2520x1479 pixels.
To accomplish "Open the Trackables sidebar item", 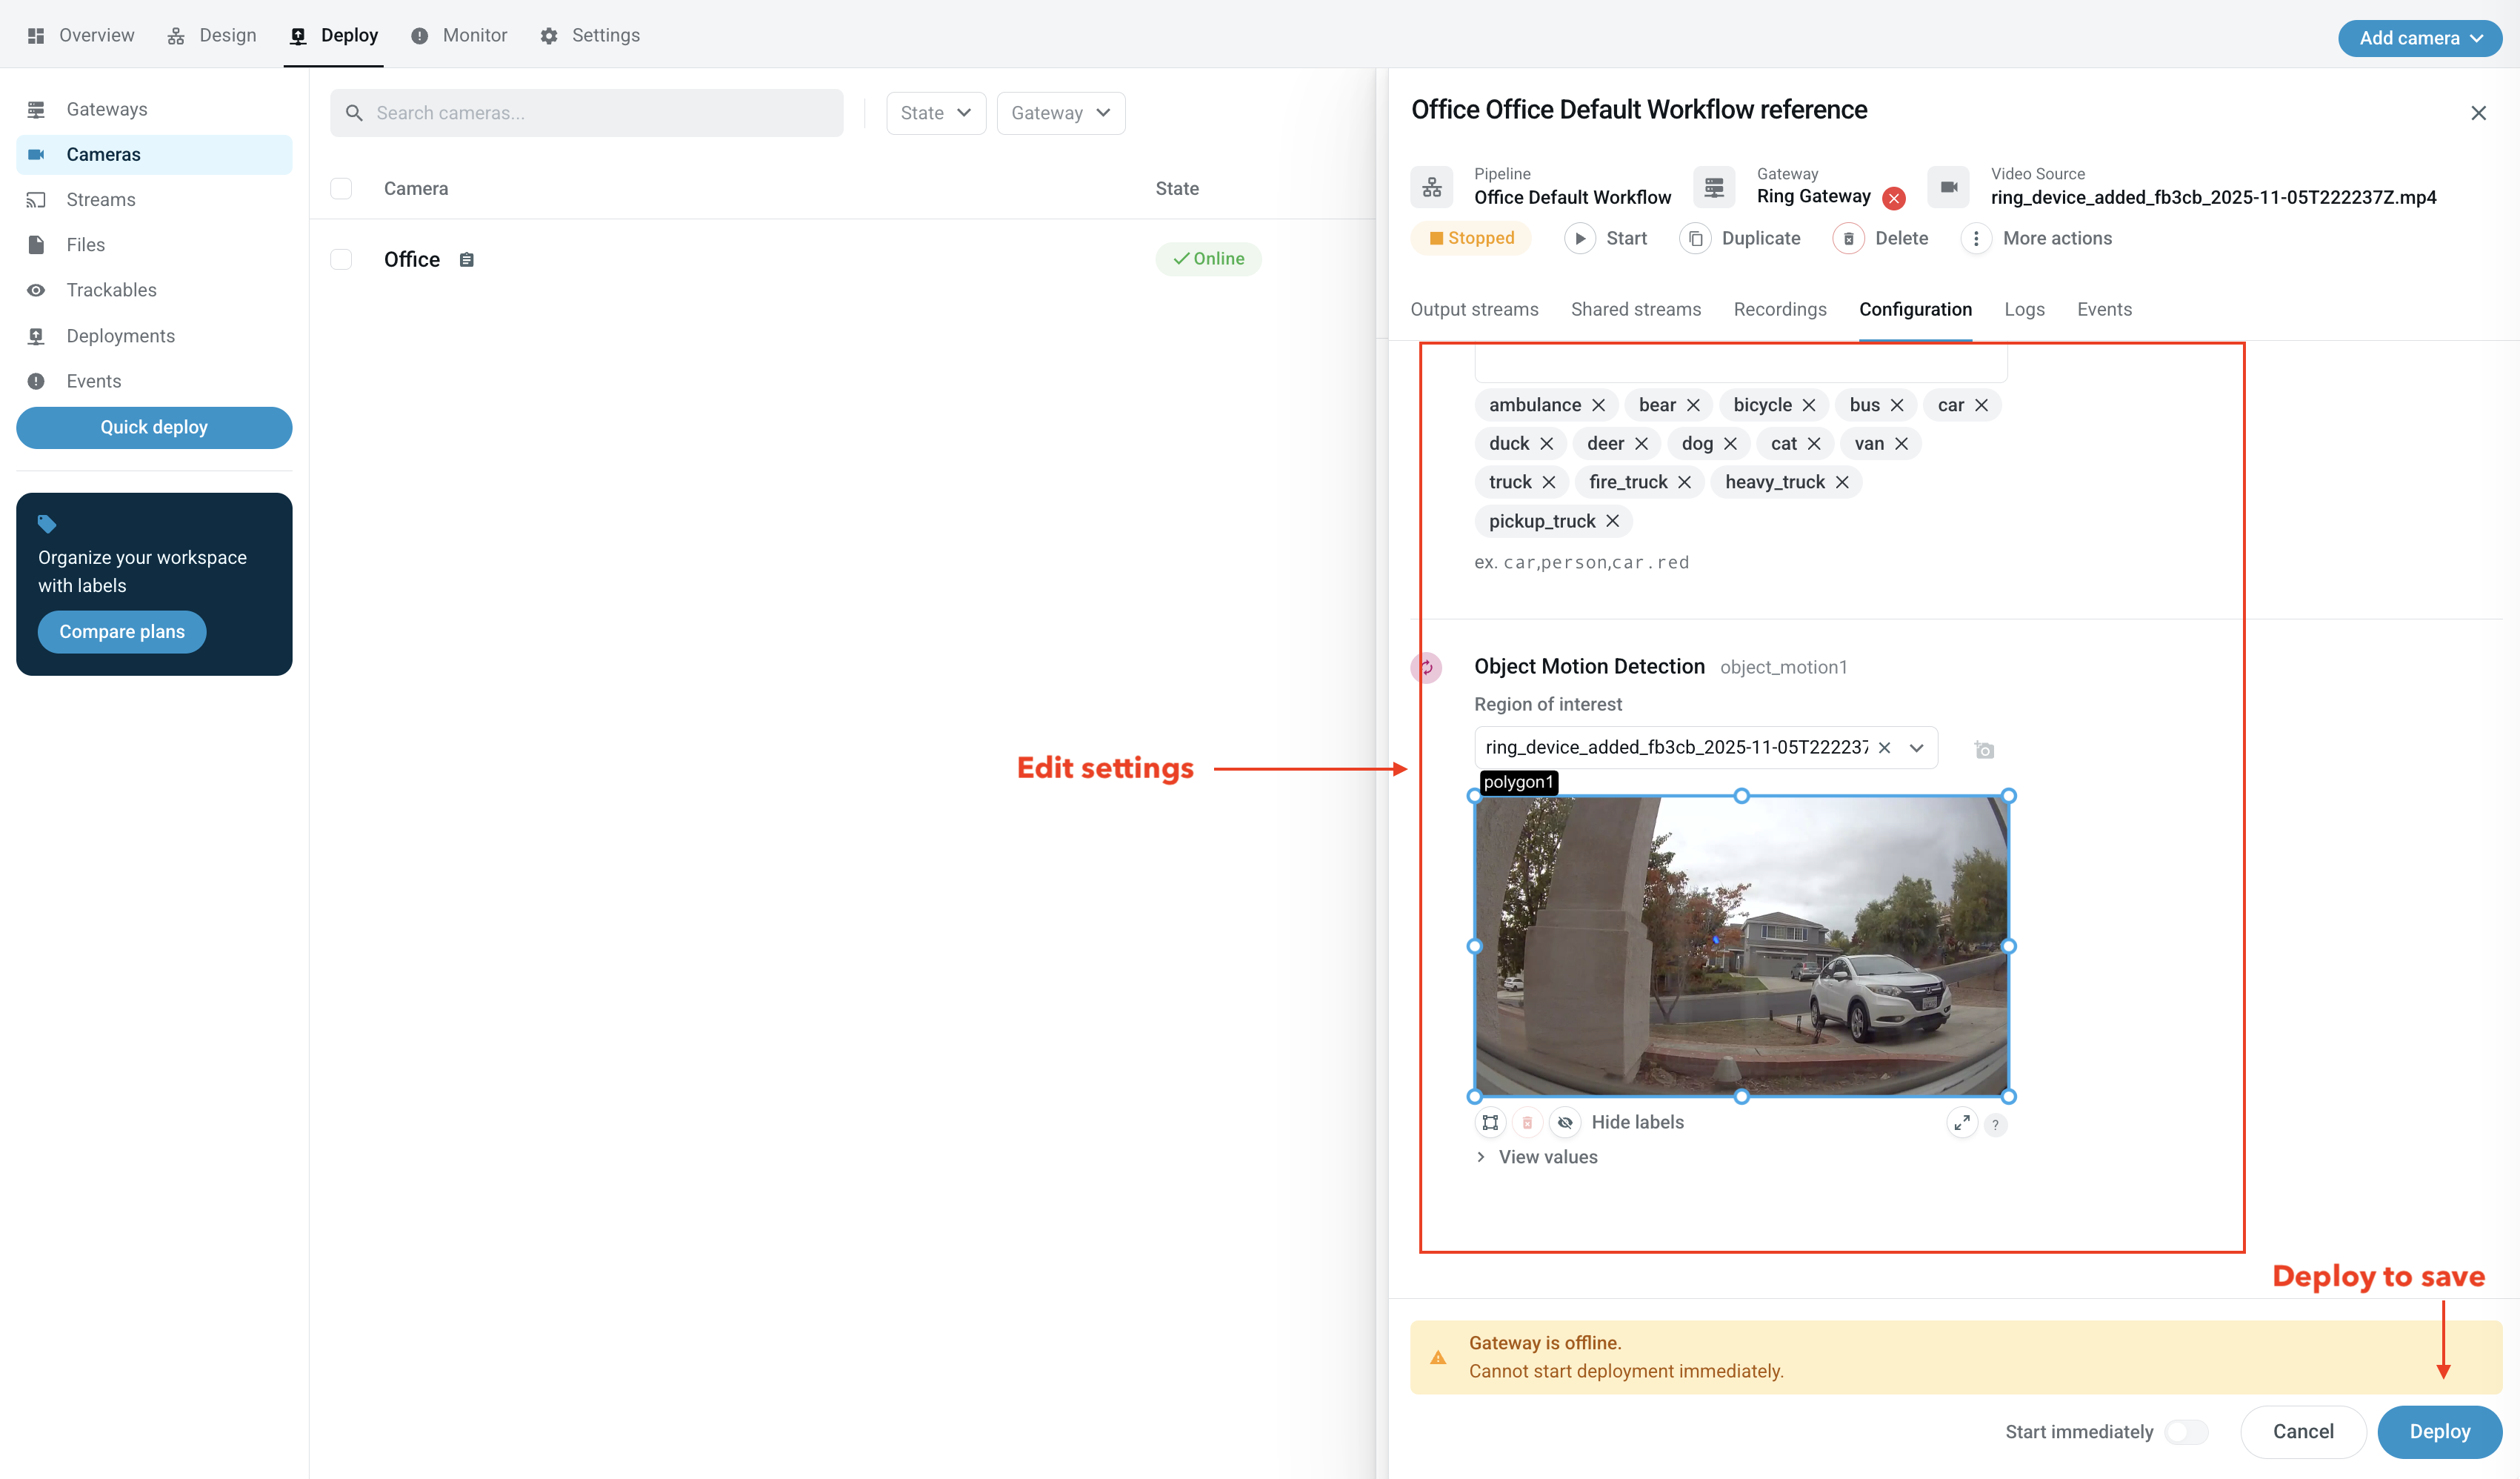I will point(111,290).
